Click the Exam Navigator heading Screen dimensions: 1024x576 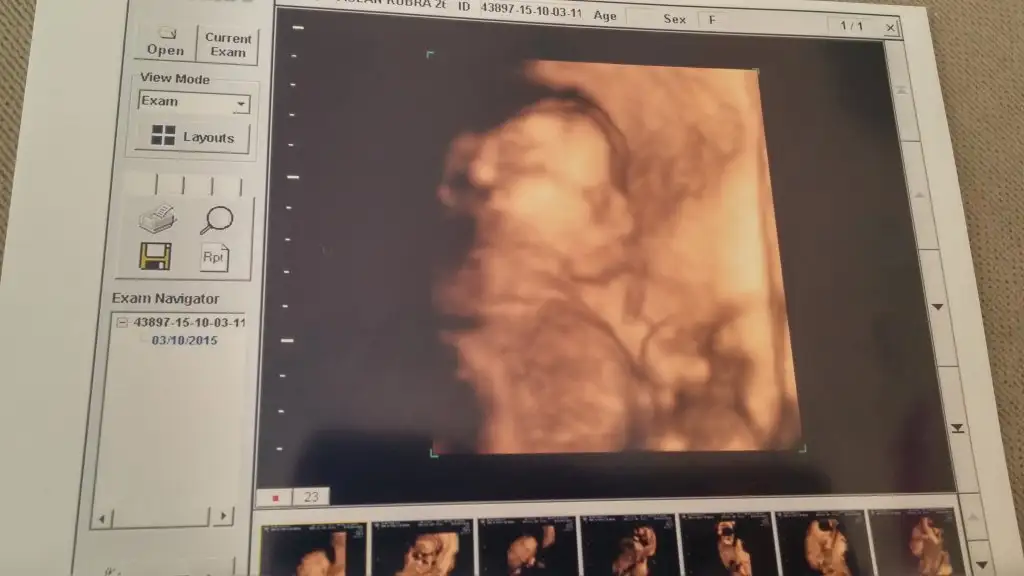tap(165, 298)
